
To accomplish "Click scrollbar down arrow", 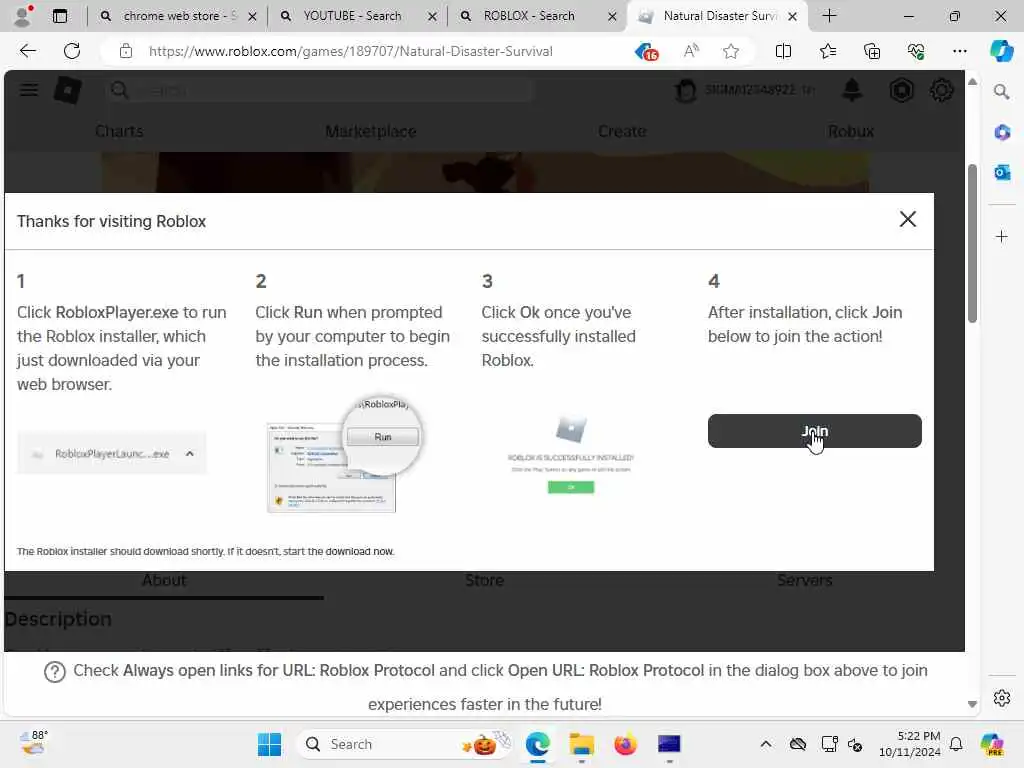I will click(972, 704).
